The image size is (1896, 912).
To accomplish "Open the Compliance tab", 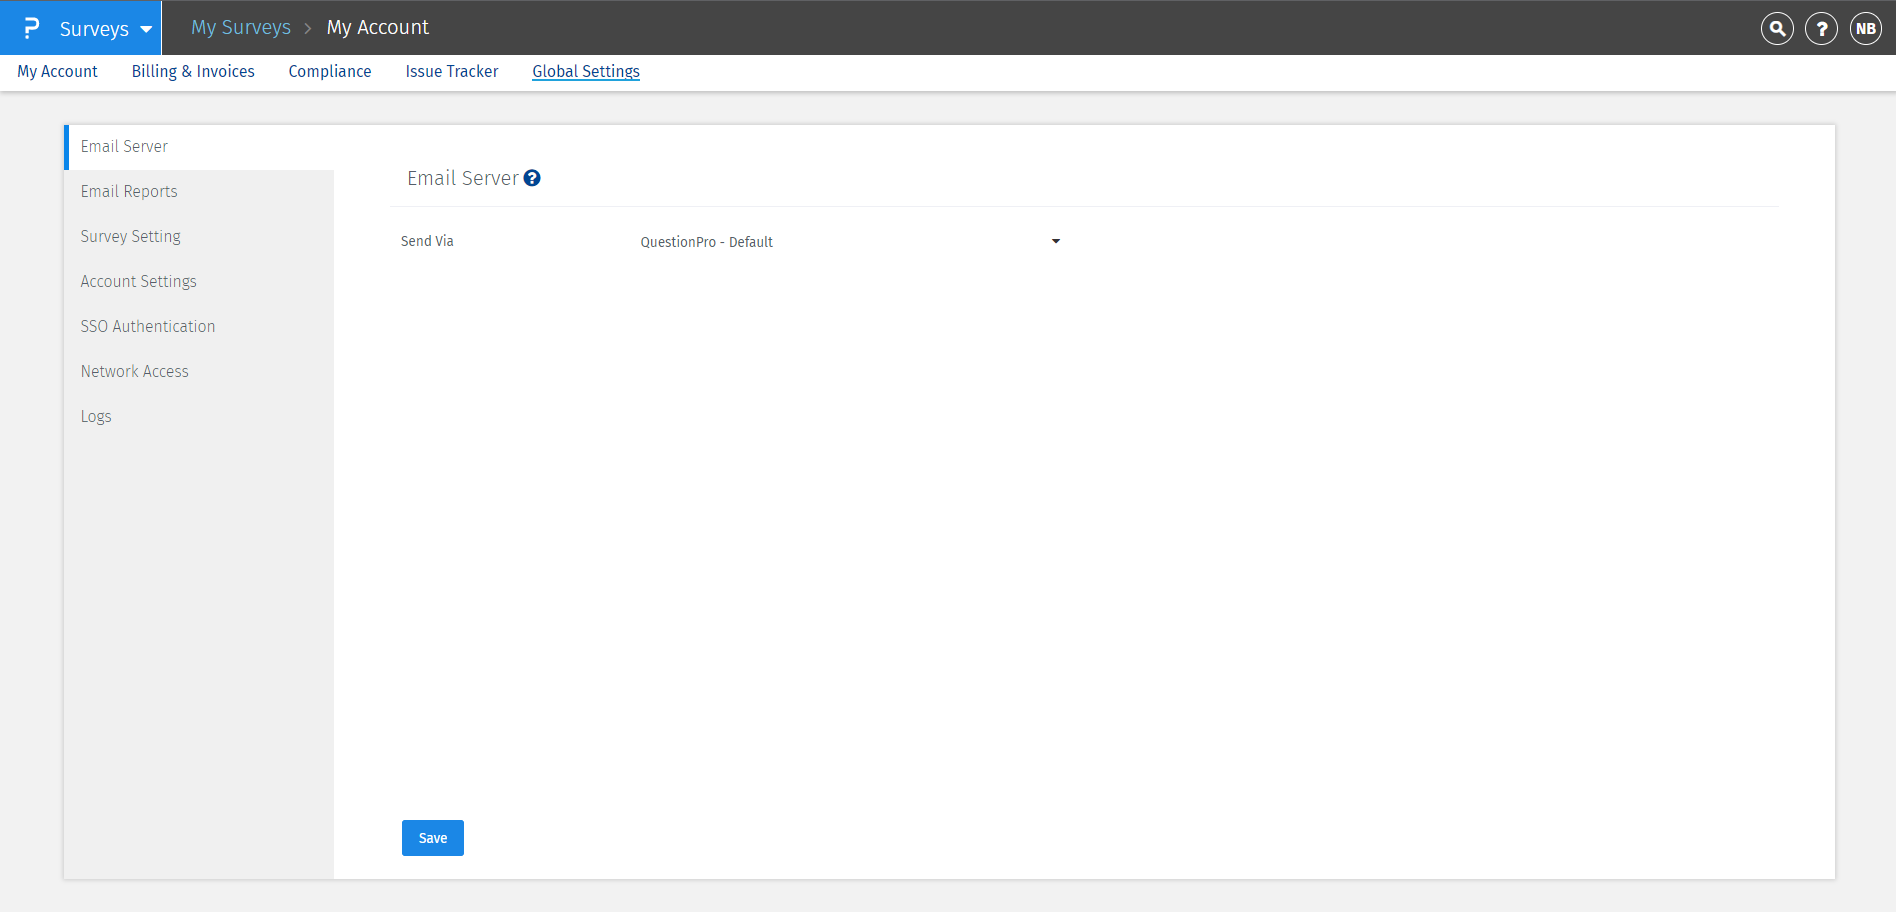I will tap(330, 71).
